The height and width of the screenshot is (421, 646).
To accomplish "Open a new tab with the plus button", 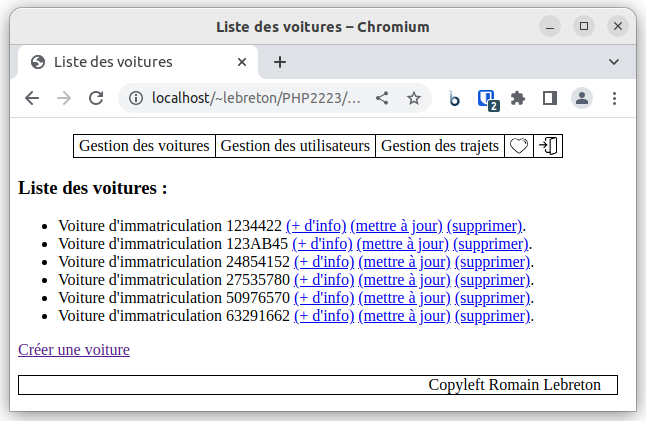I will click(280, 62).
